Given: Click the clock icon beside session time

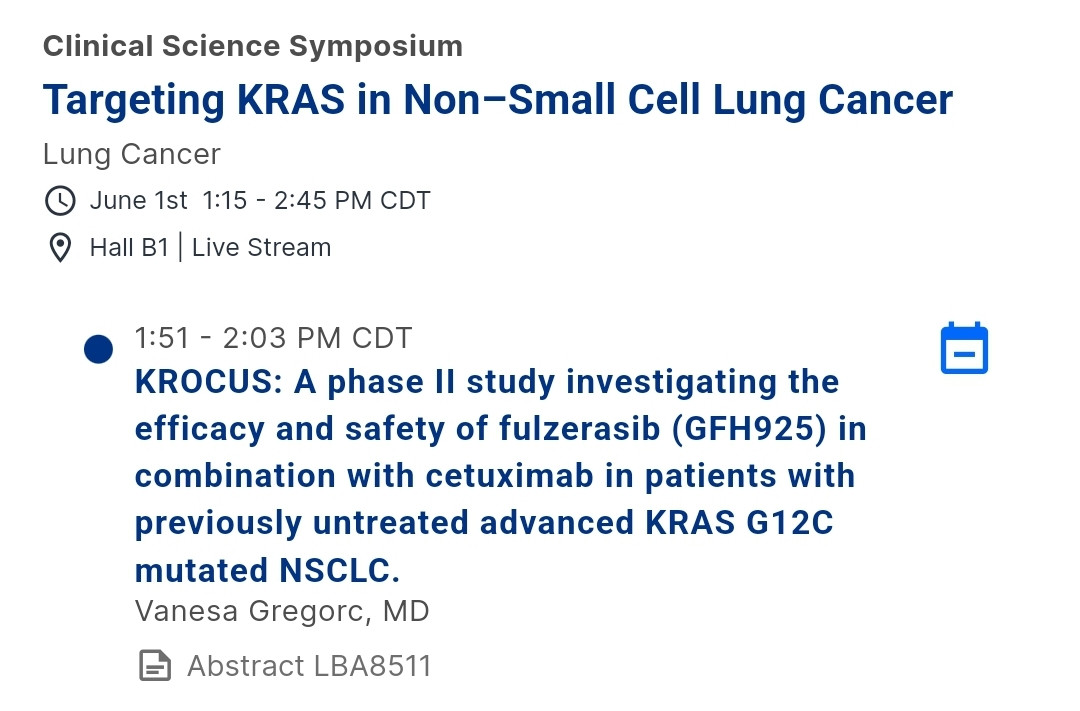Looking at the screenshot, I should [61, 200].
